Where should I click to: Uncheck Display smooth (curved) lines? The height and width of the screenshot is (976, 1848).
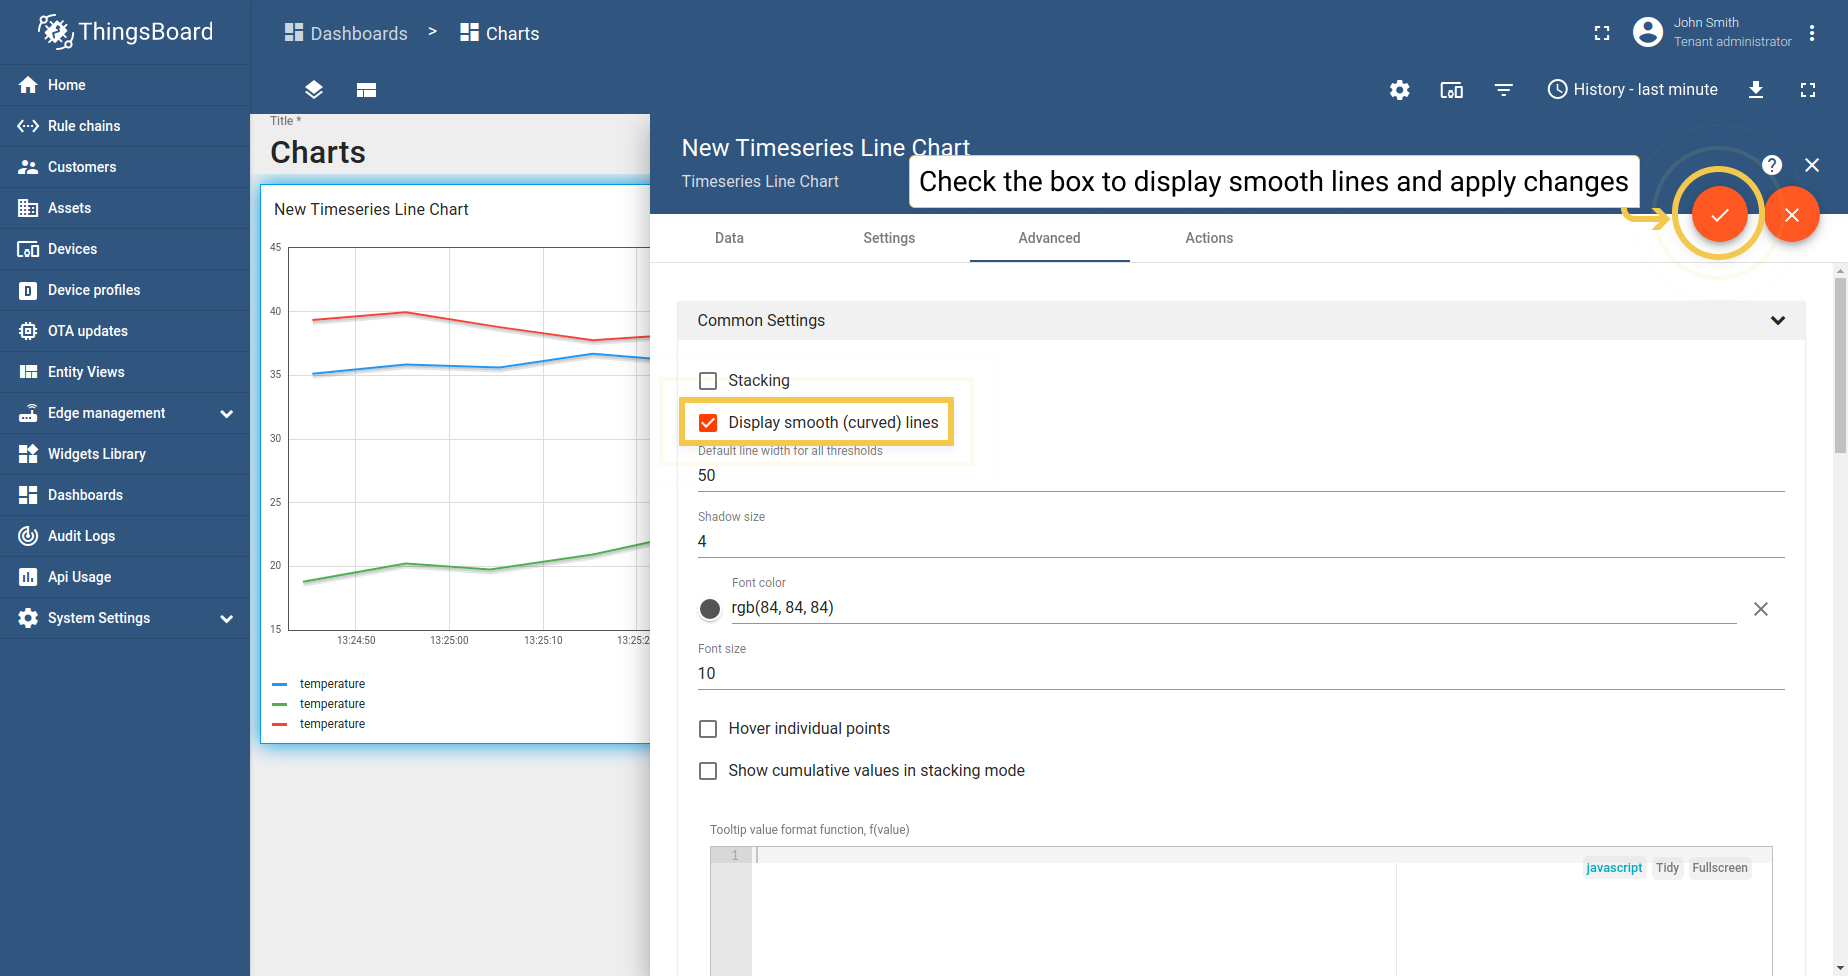click(x=708, y=423)
